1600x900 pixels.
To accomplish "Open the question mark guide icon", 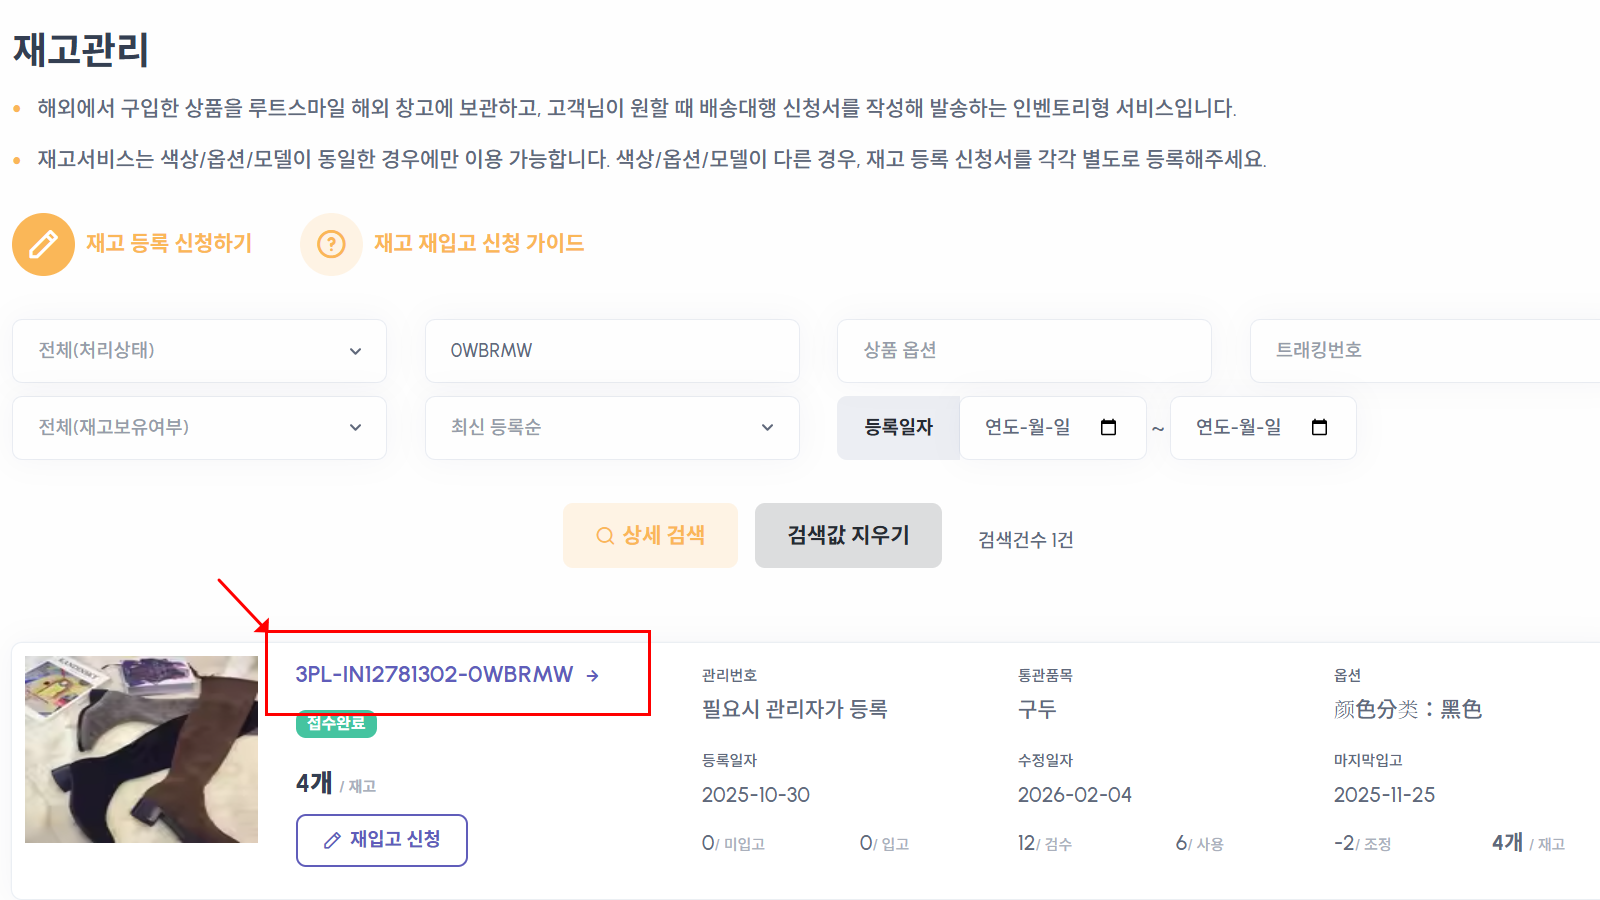I will tap(331, 243).
